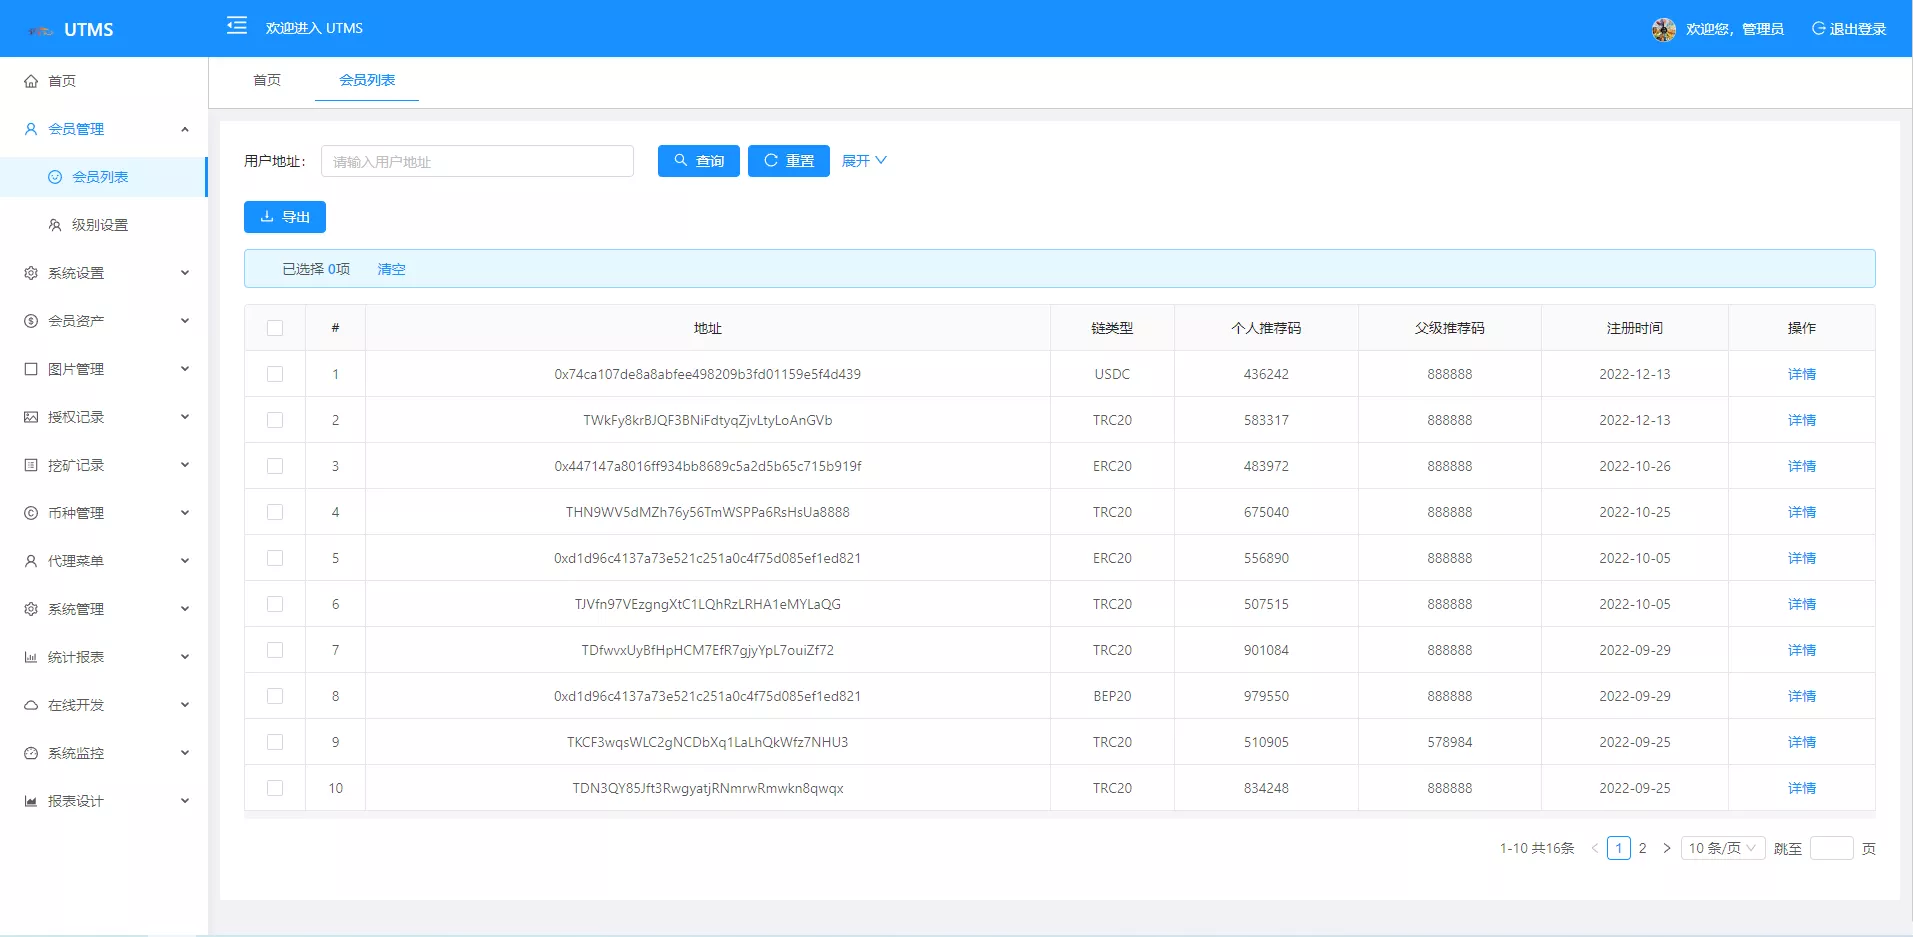The width and height of the screenshot is (1913, 937).
Task: Open 会员列表 in the sidebar menu
Action: coord(100,177)
